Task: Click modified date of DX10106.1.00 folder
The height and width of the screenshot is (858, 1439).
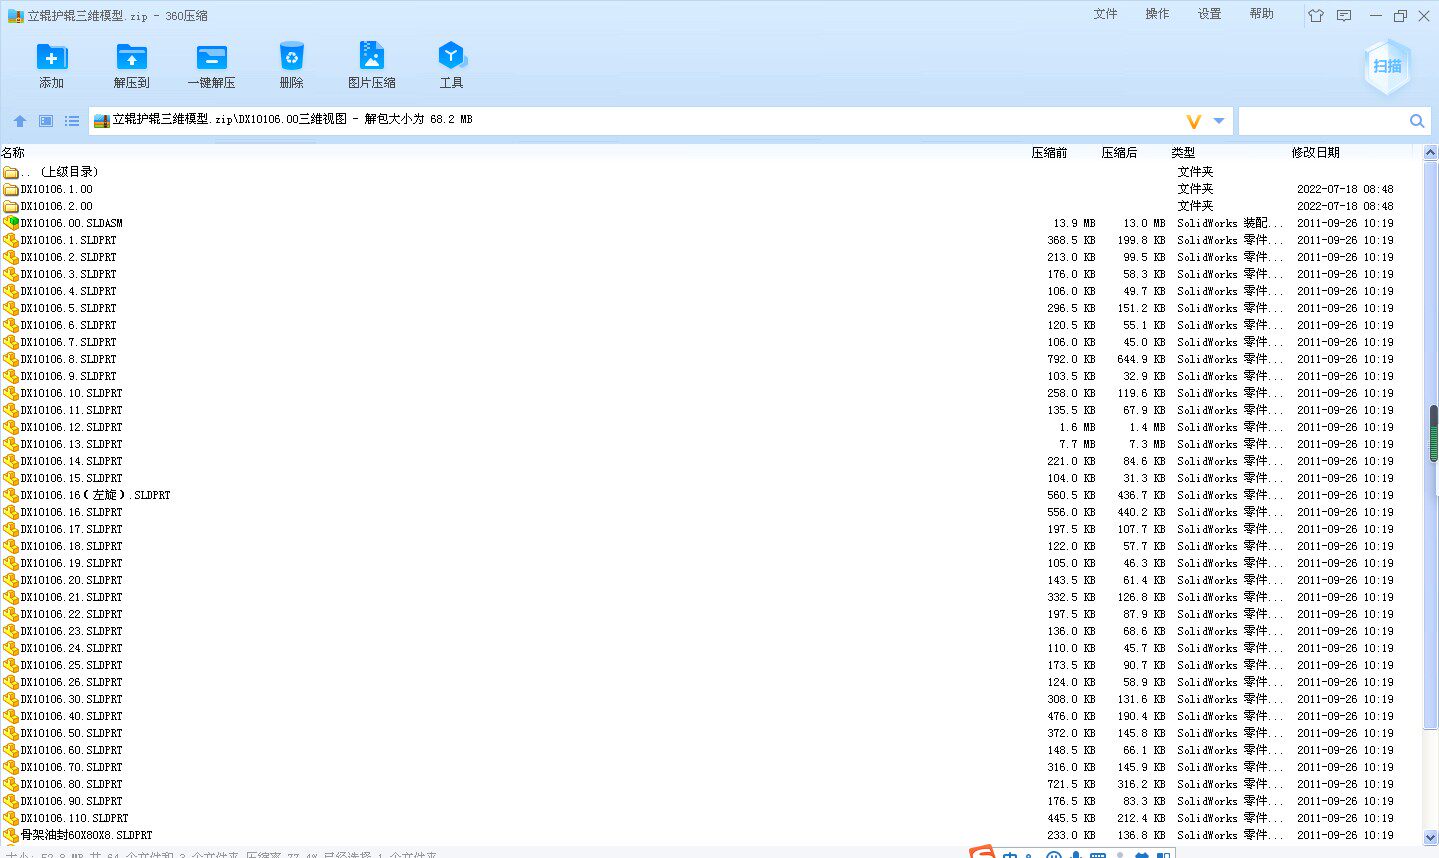Action: click(1345, 189)
